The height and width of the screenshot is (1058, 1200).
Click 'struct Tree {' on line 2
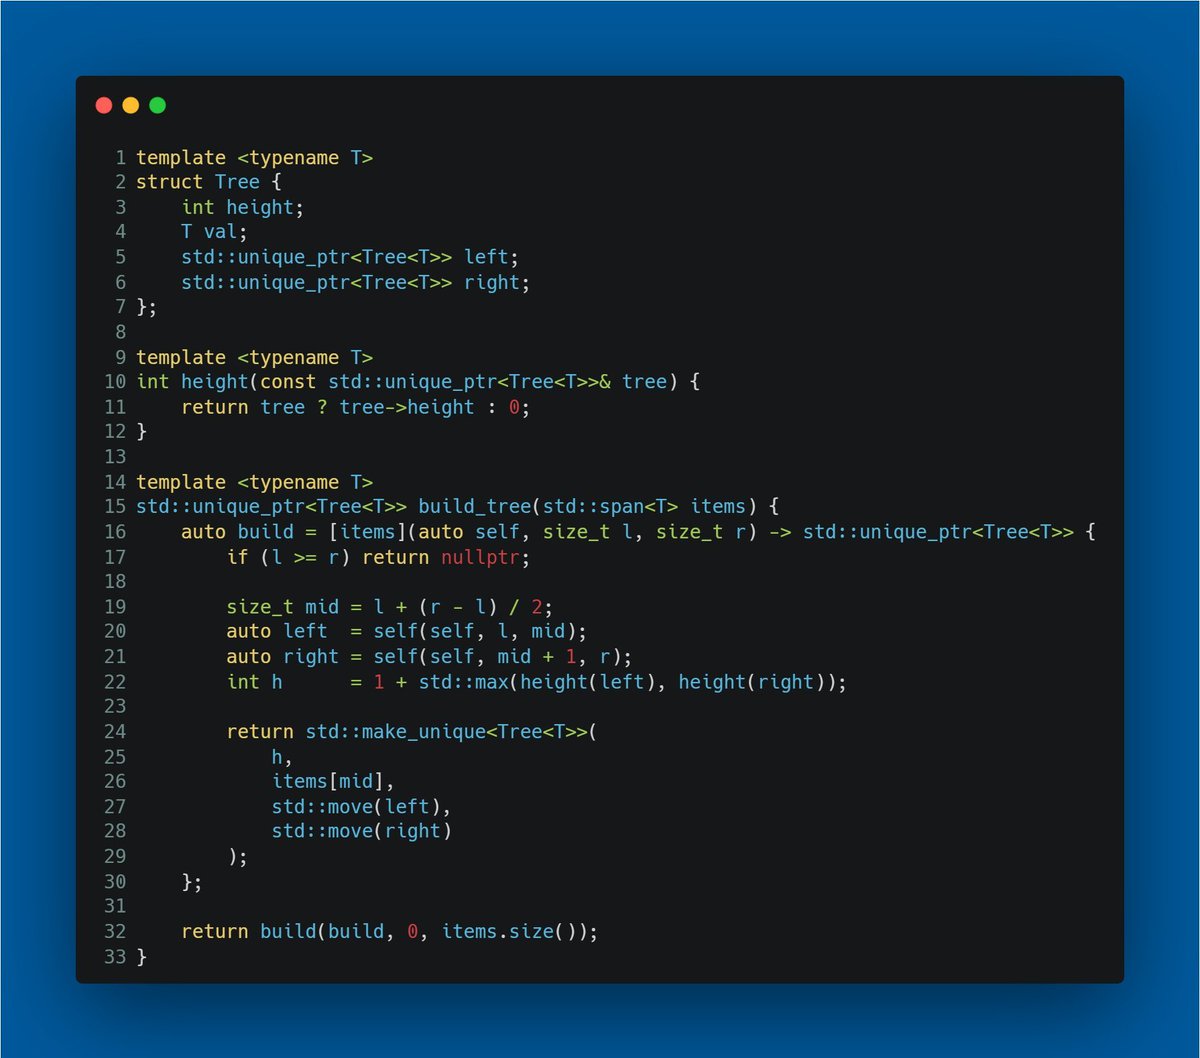coord(210,182)
